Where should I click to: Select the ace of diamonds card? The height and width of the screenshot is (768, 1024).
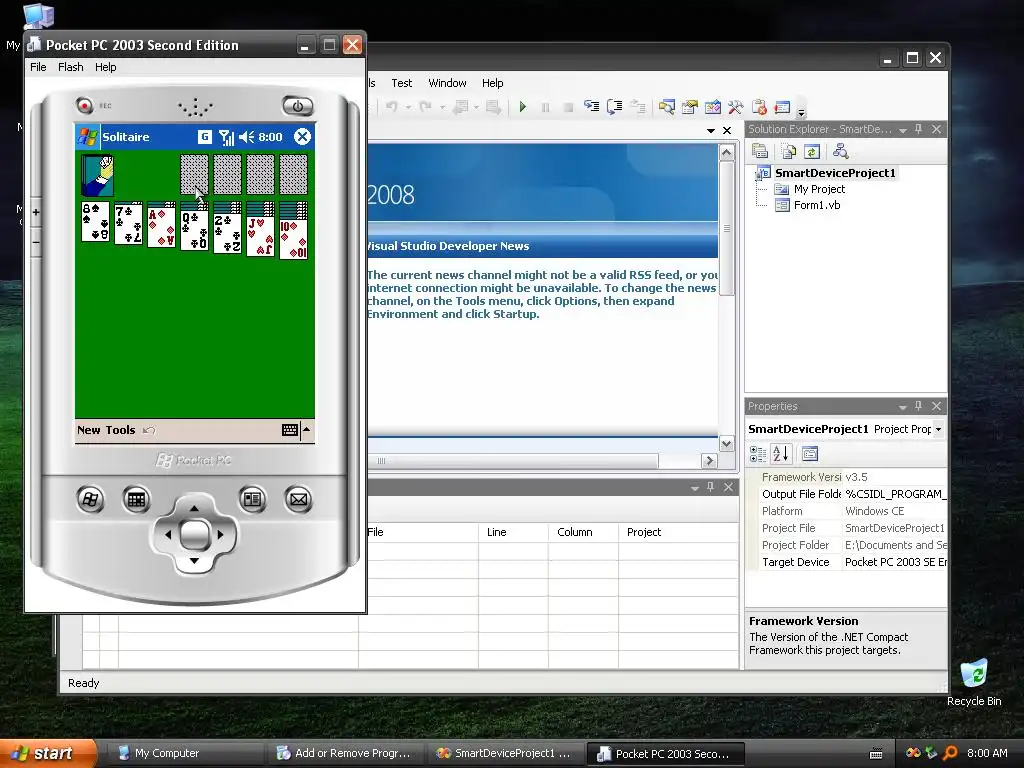161,227
